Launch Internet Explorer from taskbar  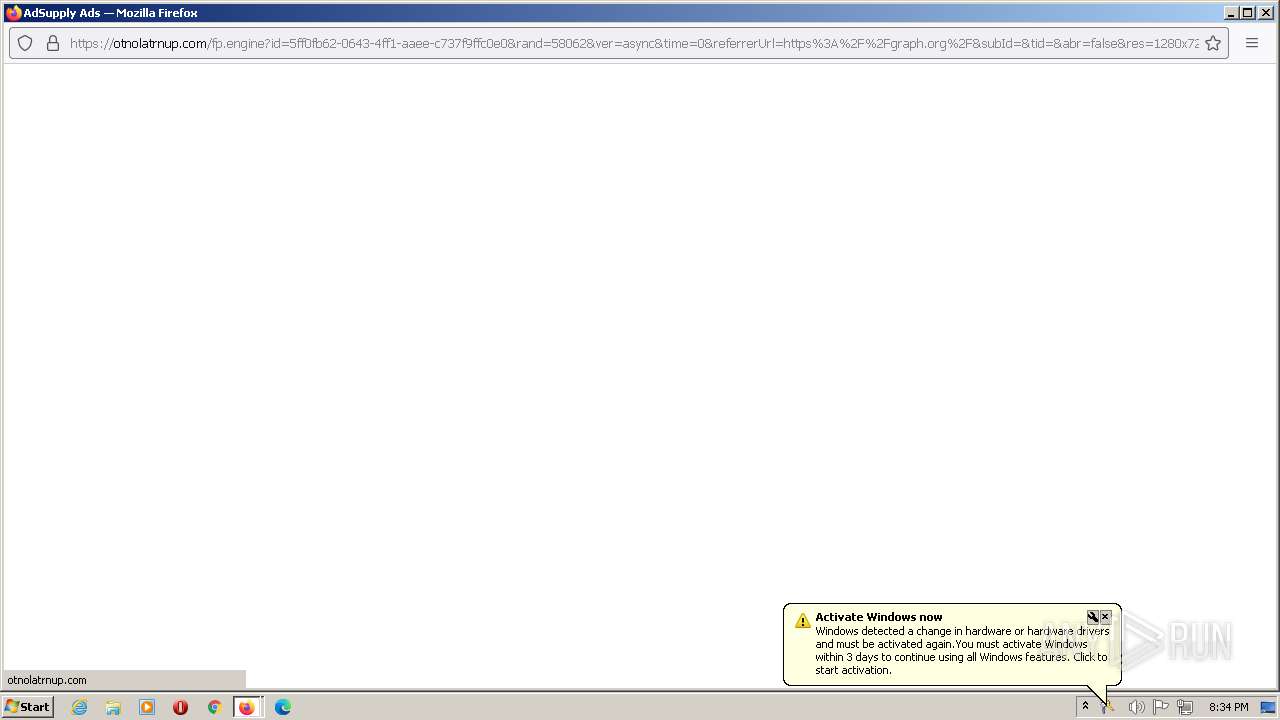(80, 707)
